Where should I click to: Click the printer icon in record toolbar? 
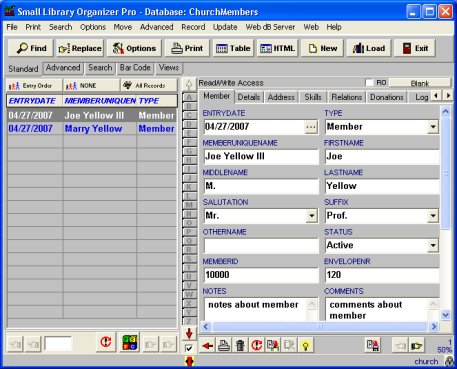(x=224, y=346)
